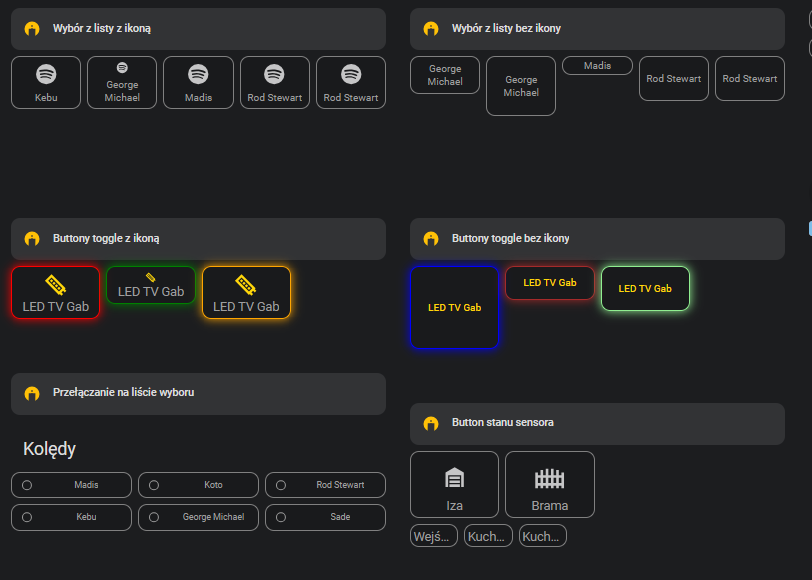Click Spotify icon on George Michael button
Screen dimensions: 812x580
pos(122,68)
